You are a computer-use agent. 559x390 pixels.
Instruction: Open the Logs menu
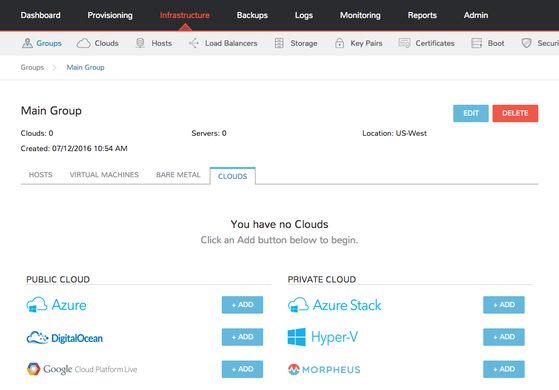click(304, 15)
